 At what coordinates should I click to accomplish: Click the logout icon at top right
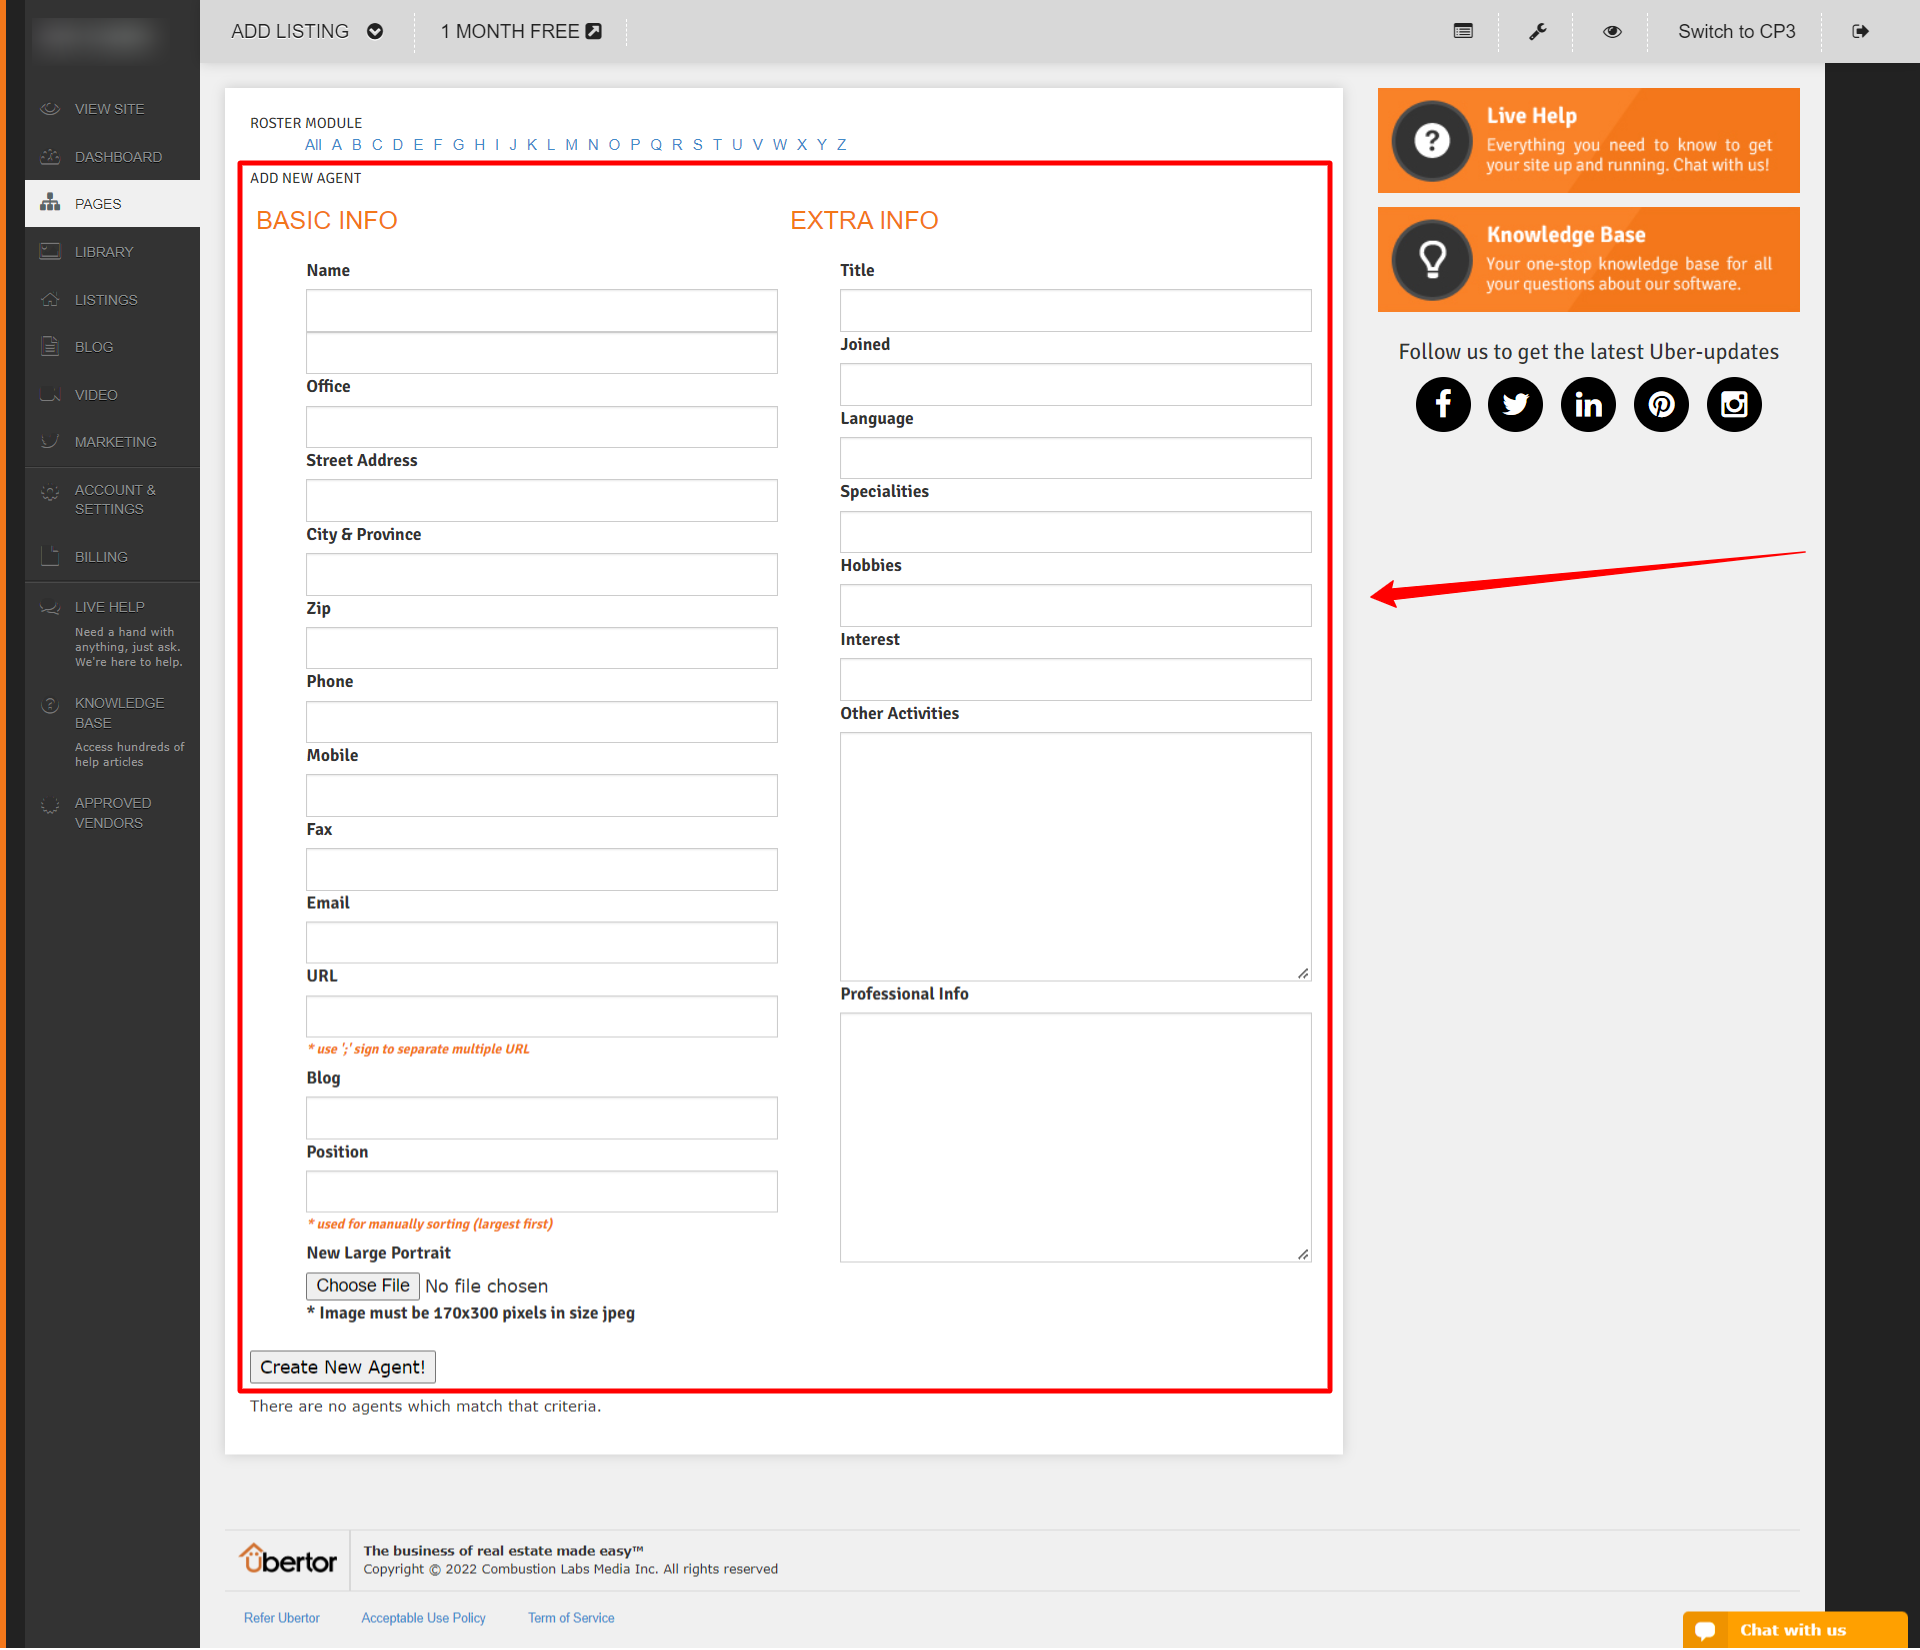tap(1860, 31)
